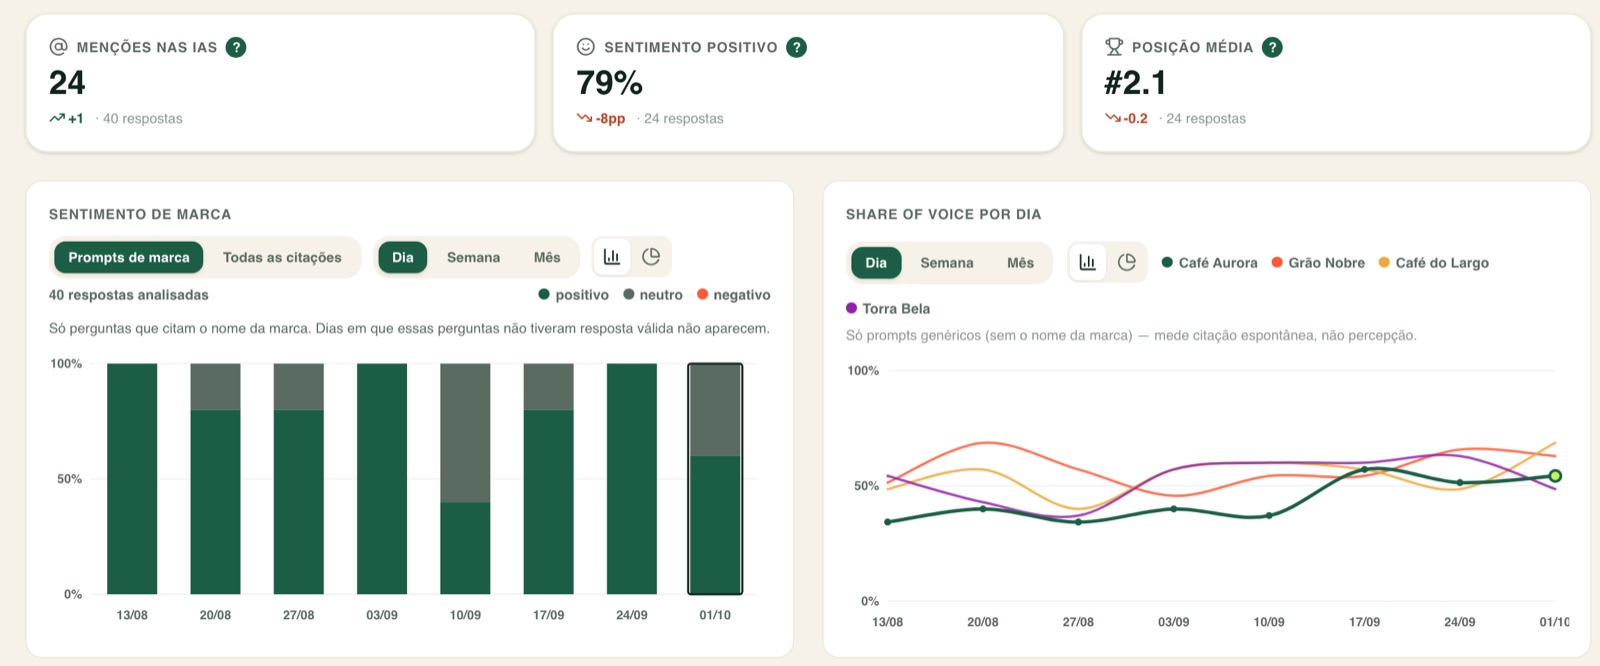This screenshot has height=666, width=1600.
Task: Click the smiley icon on sentiment card
Action: (586, 47)
